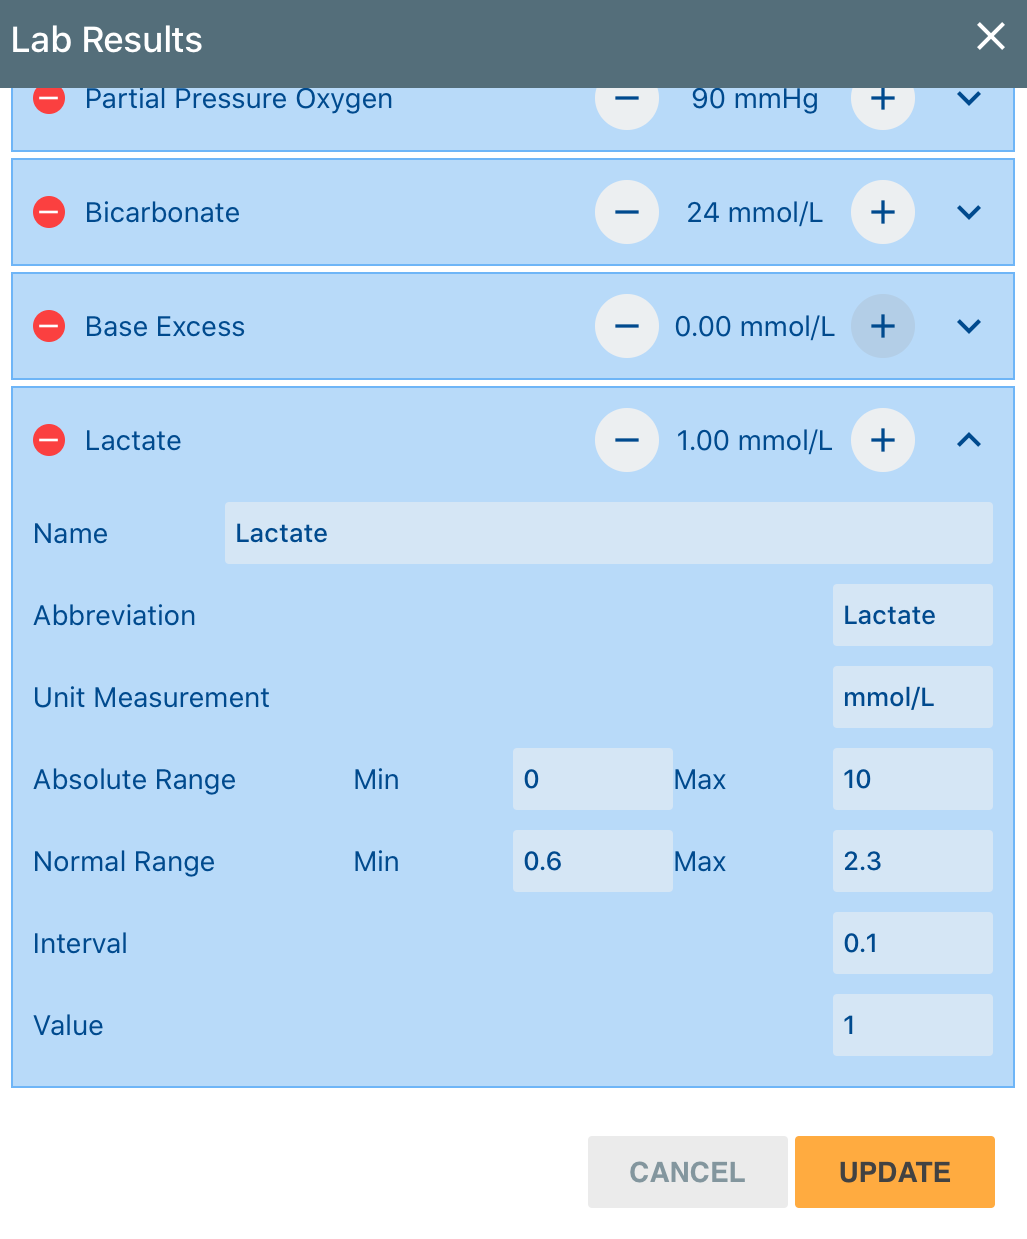The width and height of the screenshot is (1027, 1239).
Task: Expand the Bicarbonate details
Action: click(x=967, y=212)
